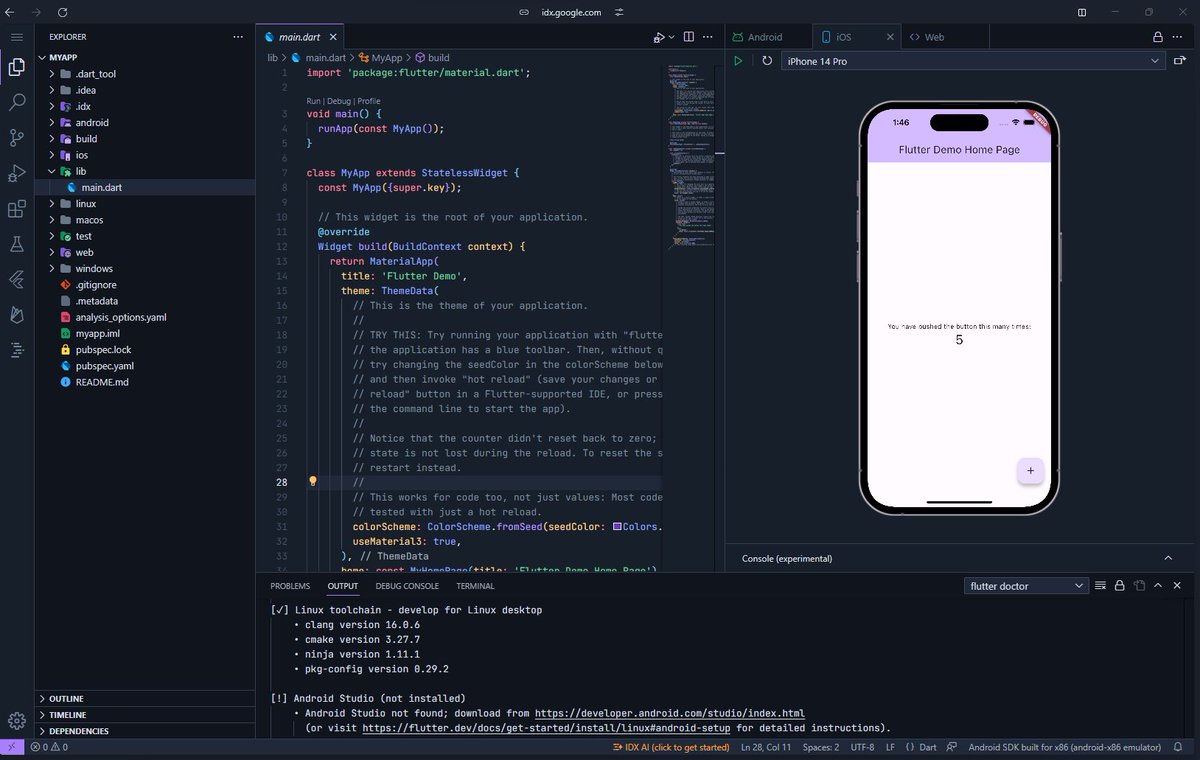Open the Manage settings gear
Image resolution: width=1200 pixels, height=760 pixels.
tap(17, 721)
